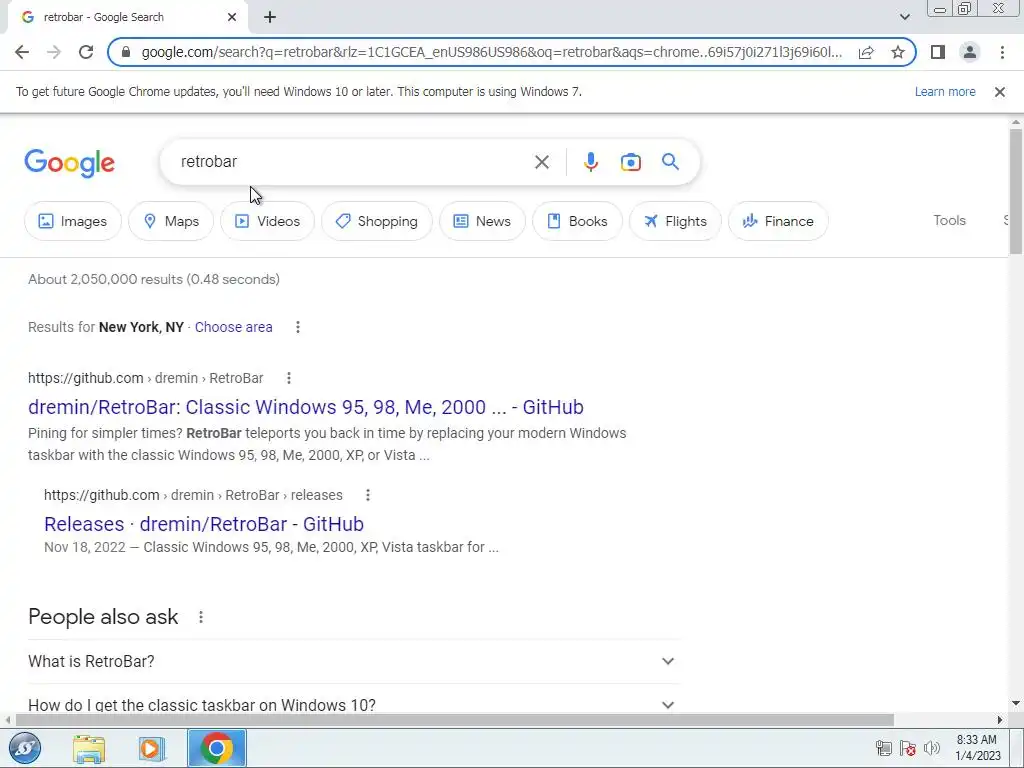Open options for RetroBar releases result
The width and height of the screenshot is (1024, 768).
[x=368, y=495]
